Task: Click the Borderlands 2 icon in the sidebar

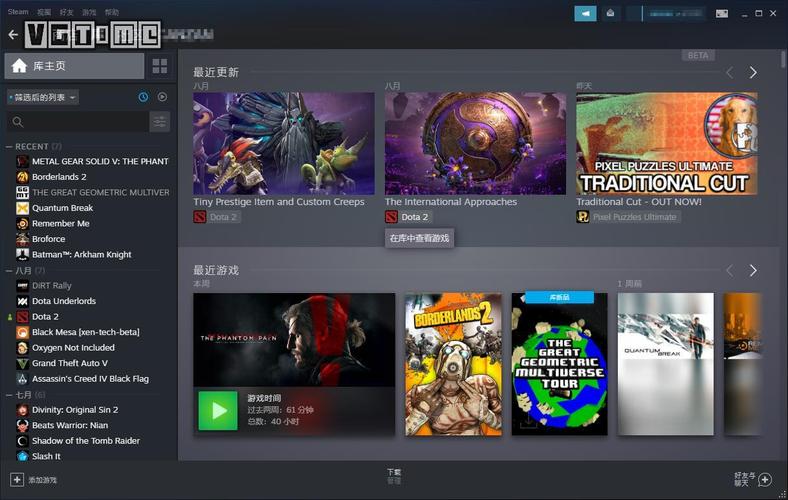Action: [23, 177]
